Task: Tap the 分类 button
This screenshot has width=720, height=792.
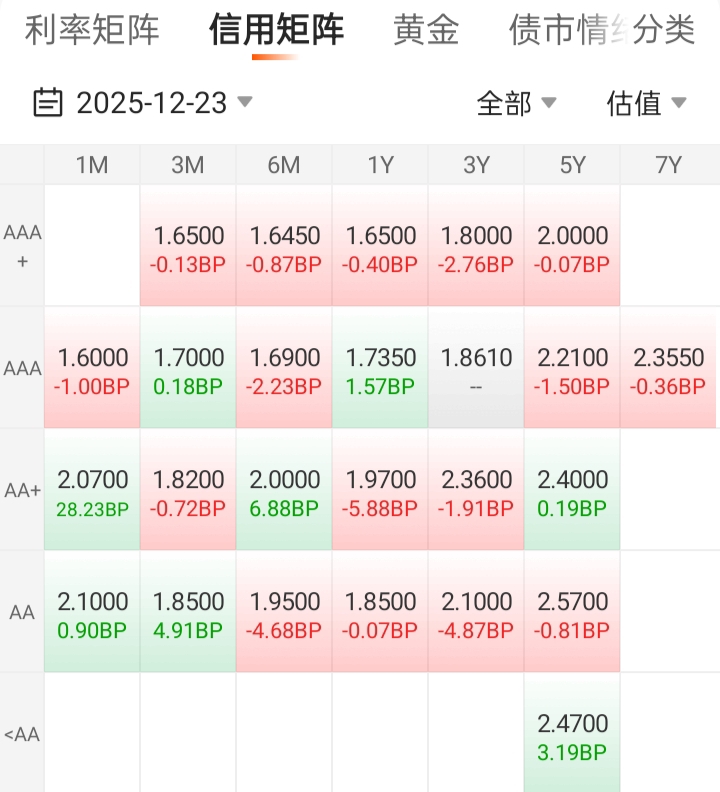Action: tap(664, 30)
